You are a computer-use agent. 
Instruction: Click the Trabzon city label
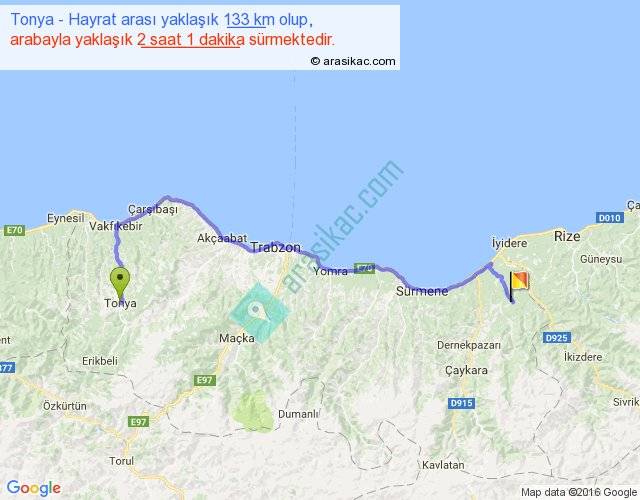[x=275, y=246]
